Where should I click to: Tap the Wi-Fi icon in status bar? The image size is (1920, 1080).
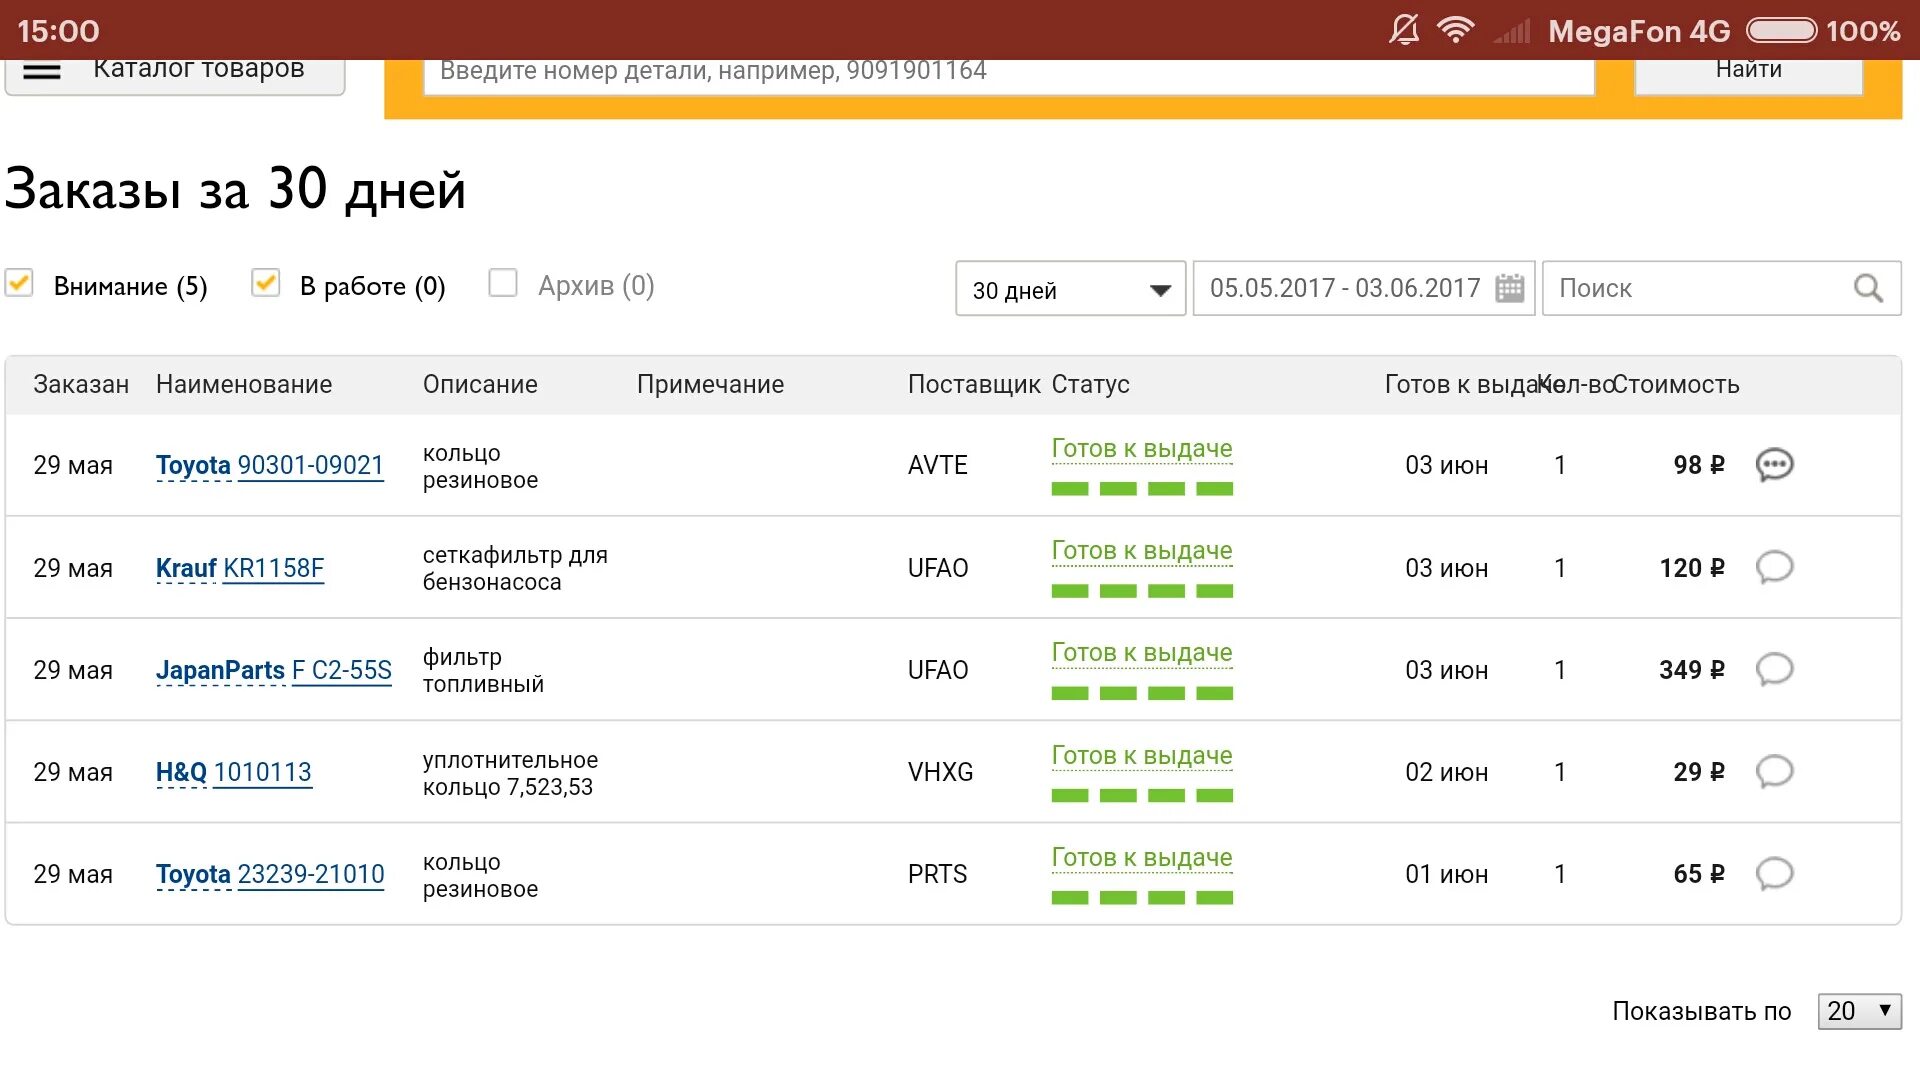(1456, 30)
